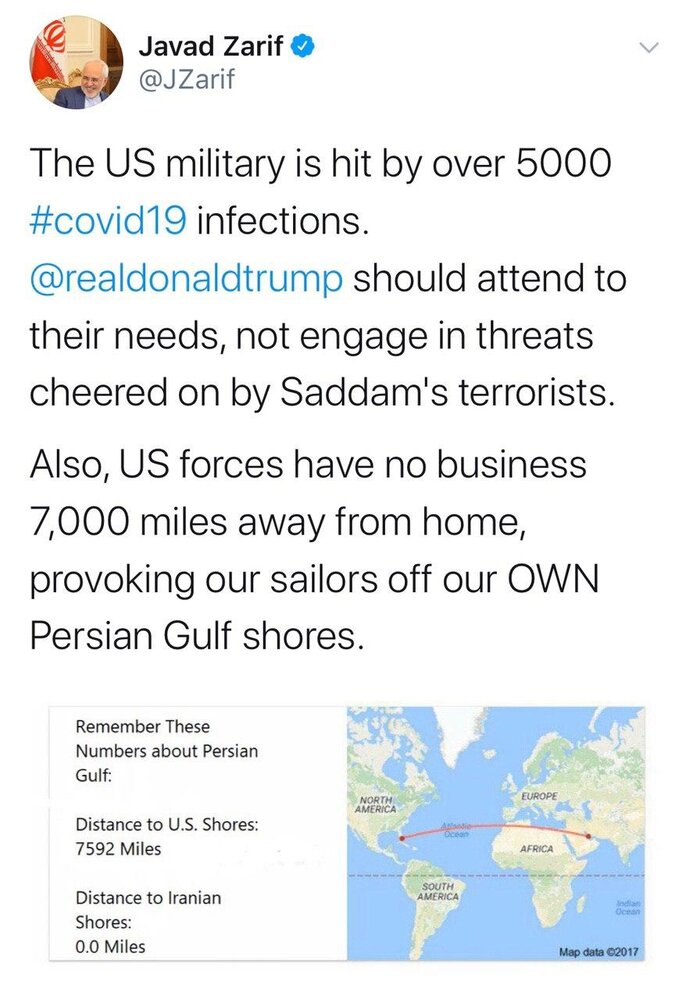Expand the tweet options chevron
The width and height of the screenshot is (686, 1000).
[x=648, y=48]
